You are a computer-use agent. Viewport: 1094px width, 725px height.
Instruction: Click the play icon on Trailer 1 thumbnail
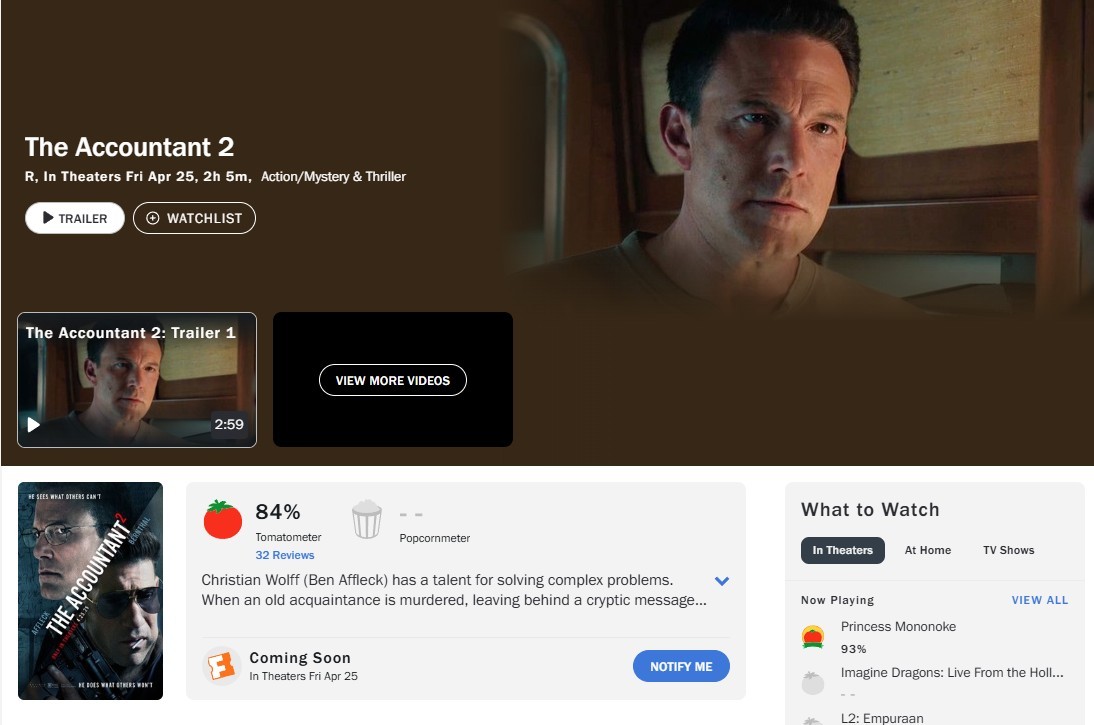(33, 424)
